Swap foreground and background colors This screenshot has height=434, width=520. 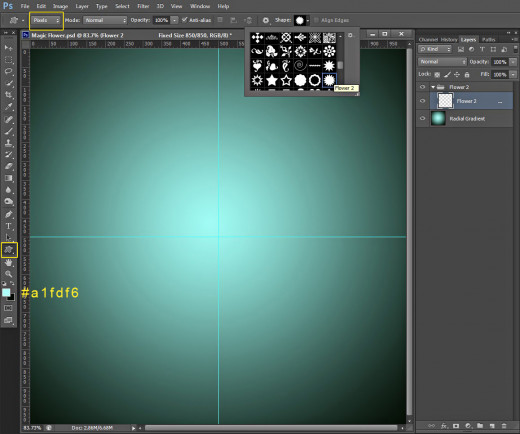12,283
